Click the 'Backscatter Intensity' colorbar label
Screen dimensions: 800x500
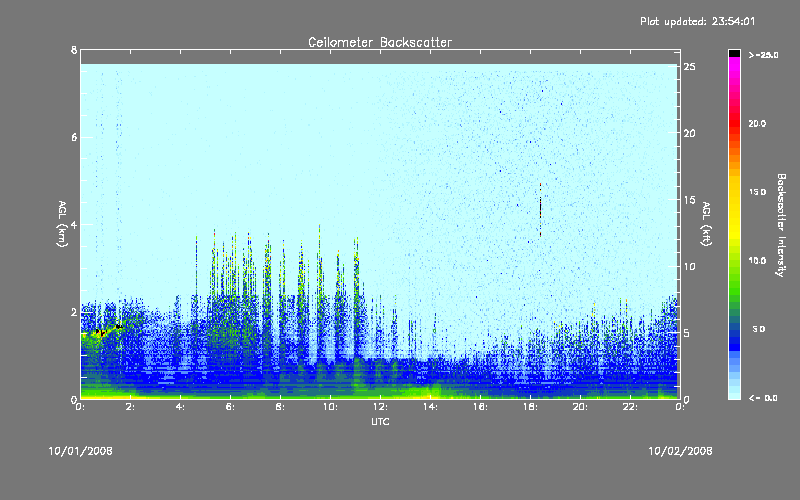click(x=781, y=225)
